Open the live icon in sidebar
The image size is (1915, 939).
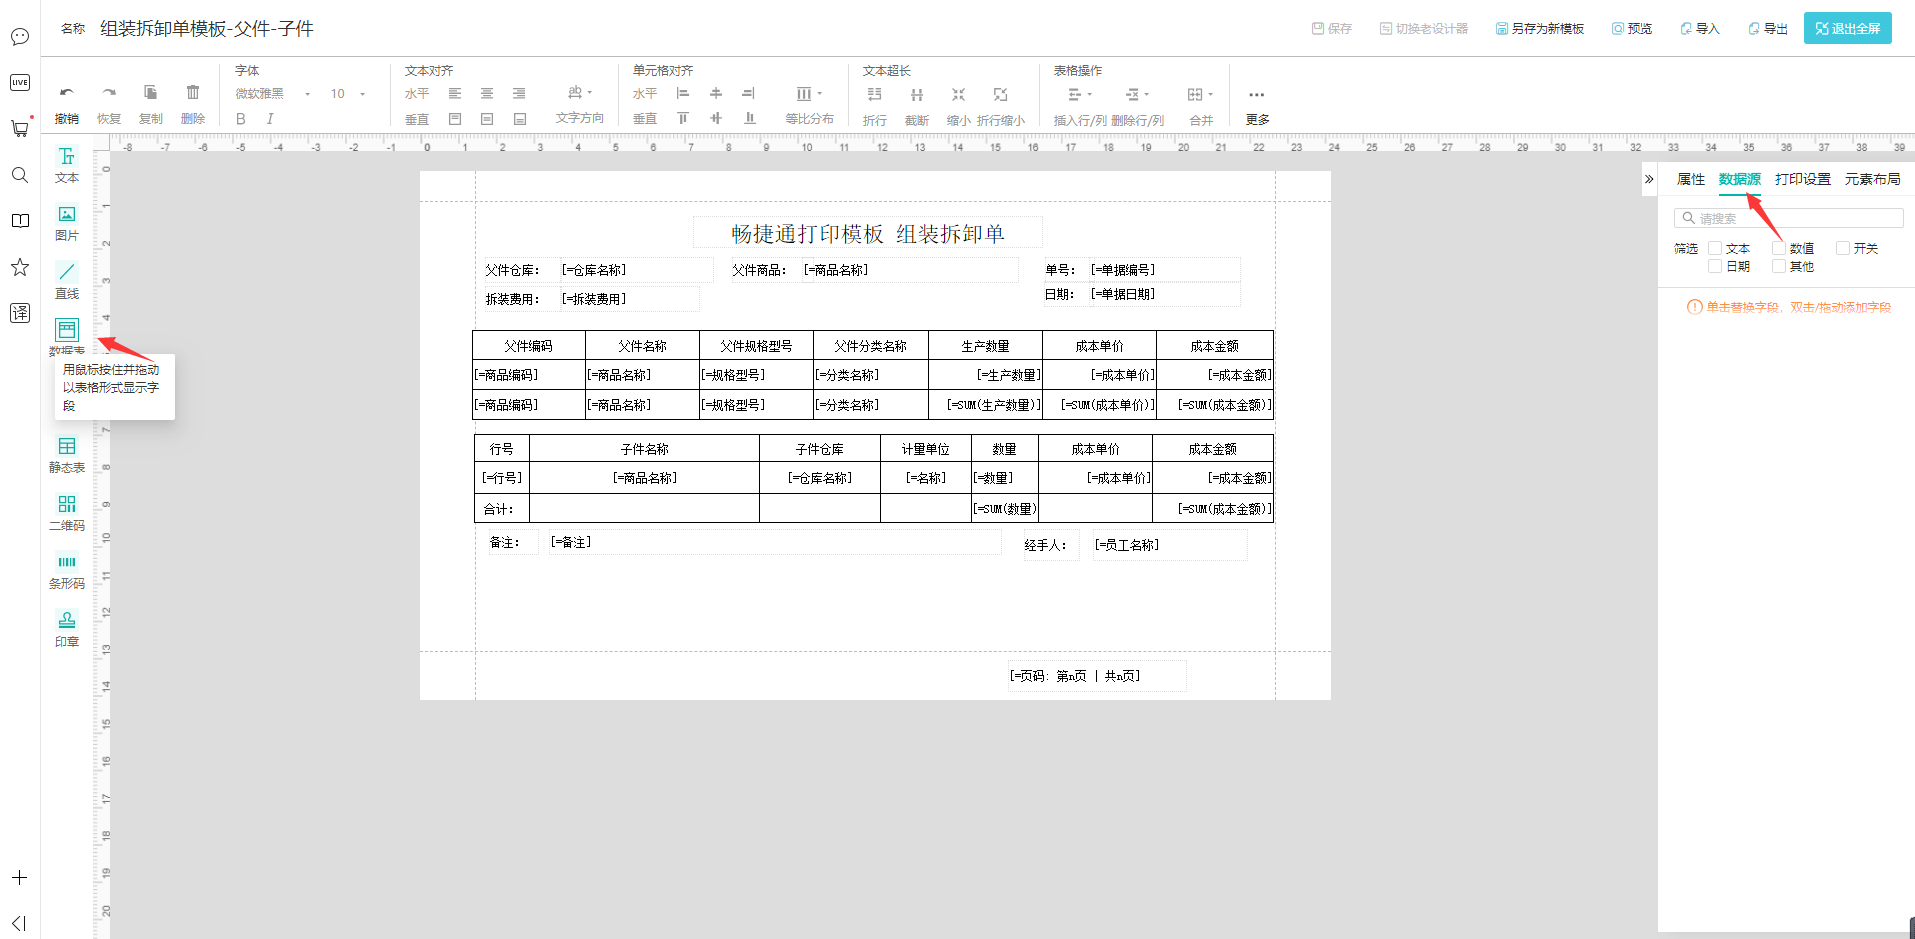[20, 82]
